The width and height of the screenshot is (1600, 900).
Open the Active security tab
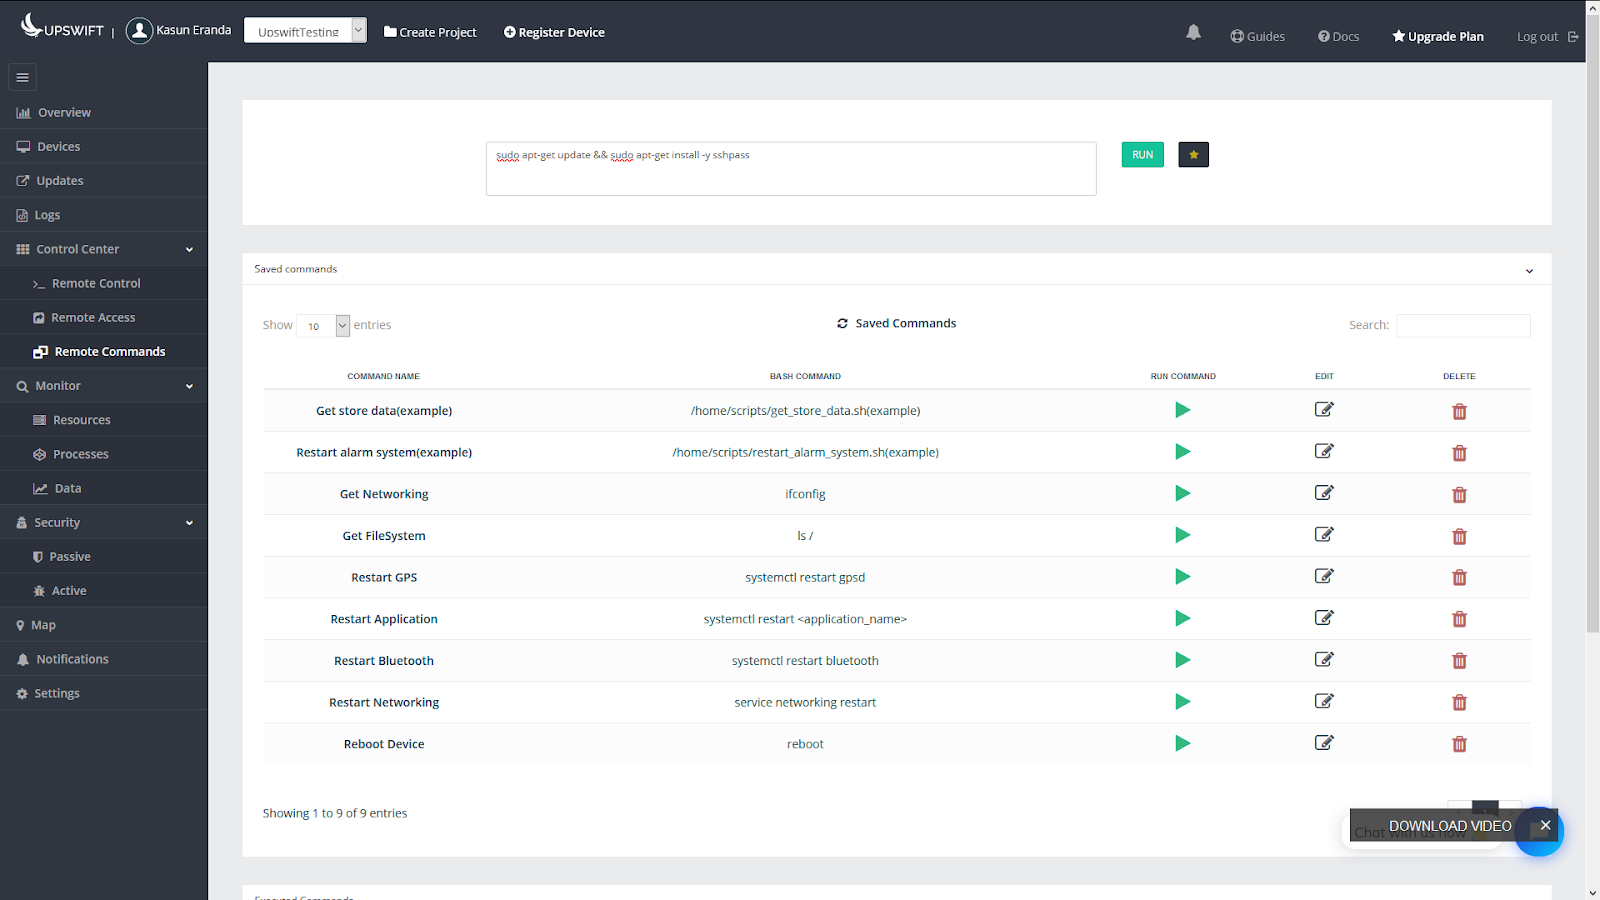click(66, 590)
